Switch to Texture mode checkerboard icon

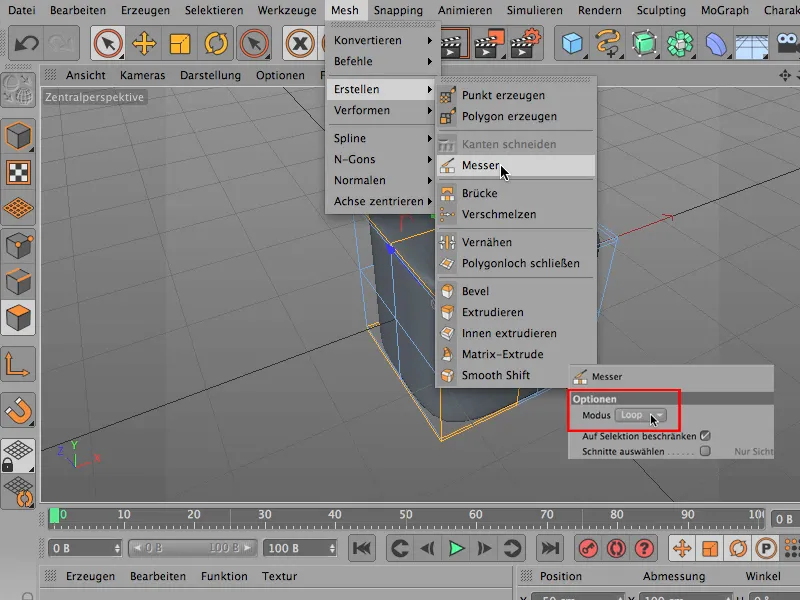pos(18,172)
